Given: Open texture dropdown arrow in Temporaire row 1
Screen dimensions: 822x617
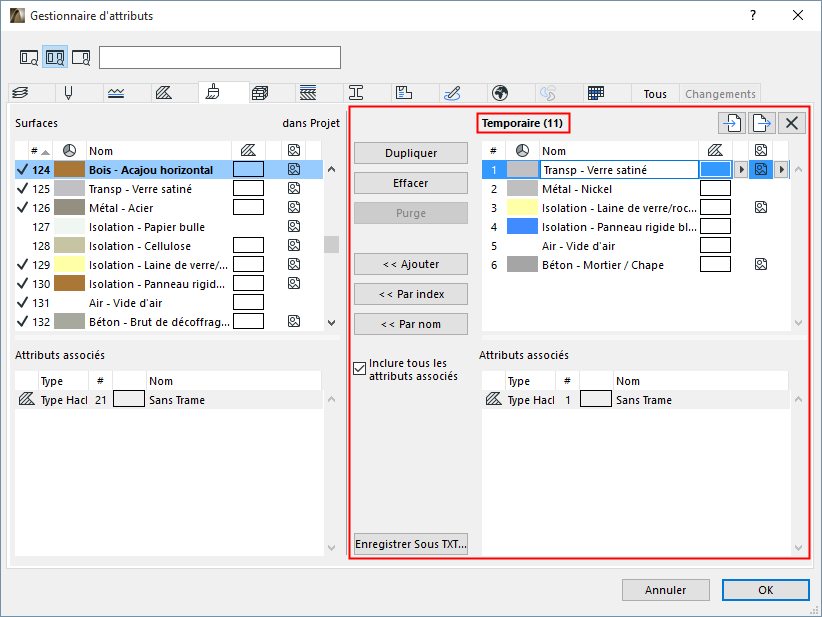Looking at the screenshot, I should 781,169.
